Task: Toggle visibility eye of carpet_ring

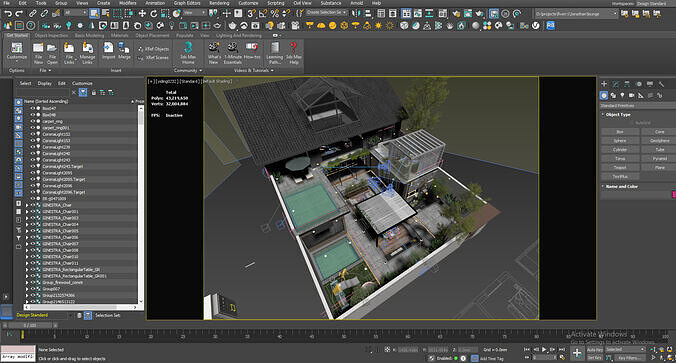Action: [33, 121]
